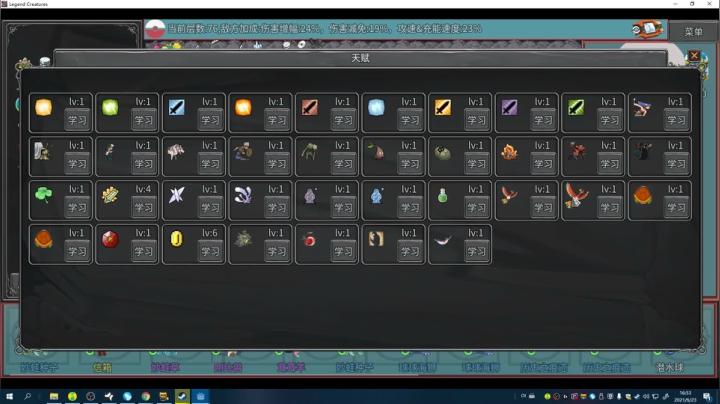Select the large red bird talent icon
Screen dimensions: 720x404
click(x=576, y=195)
